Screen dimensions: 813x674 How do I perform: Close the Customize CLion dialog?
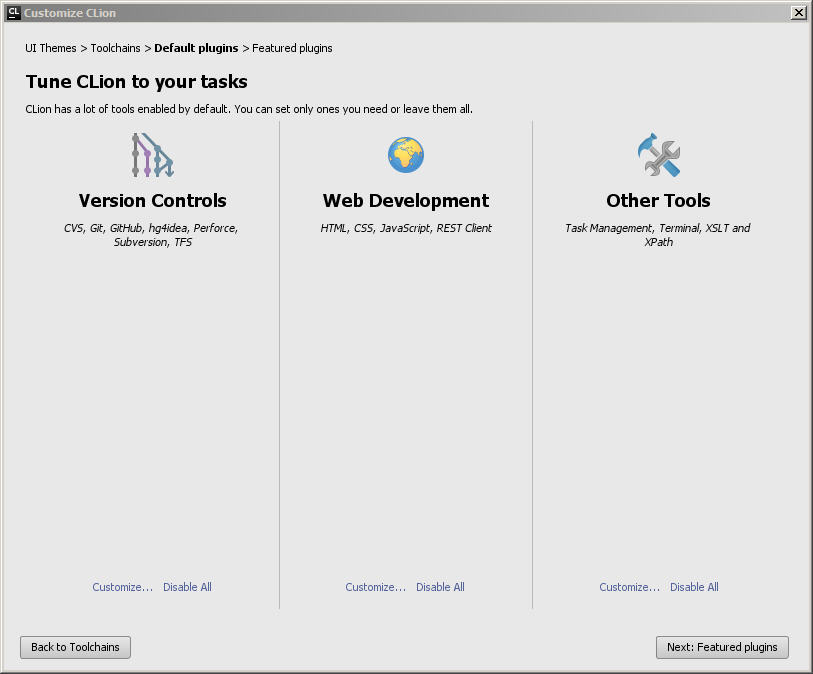click(x=798, y=12)
